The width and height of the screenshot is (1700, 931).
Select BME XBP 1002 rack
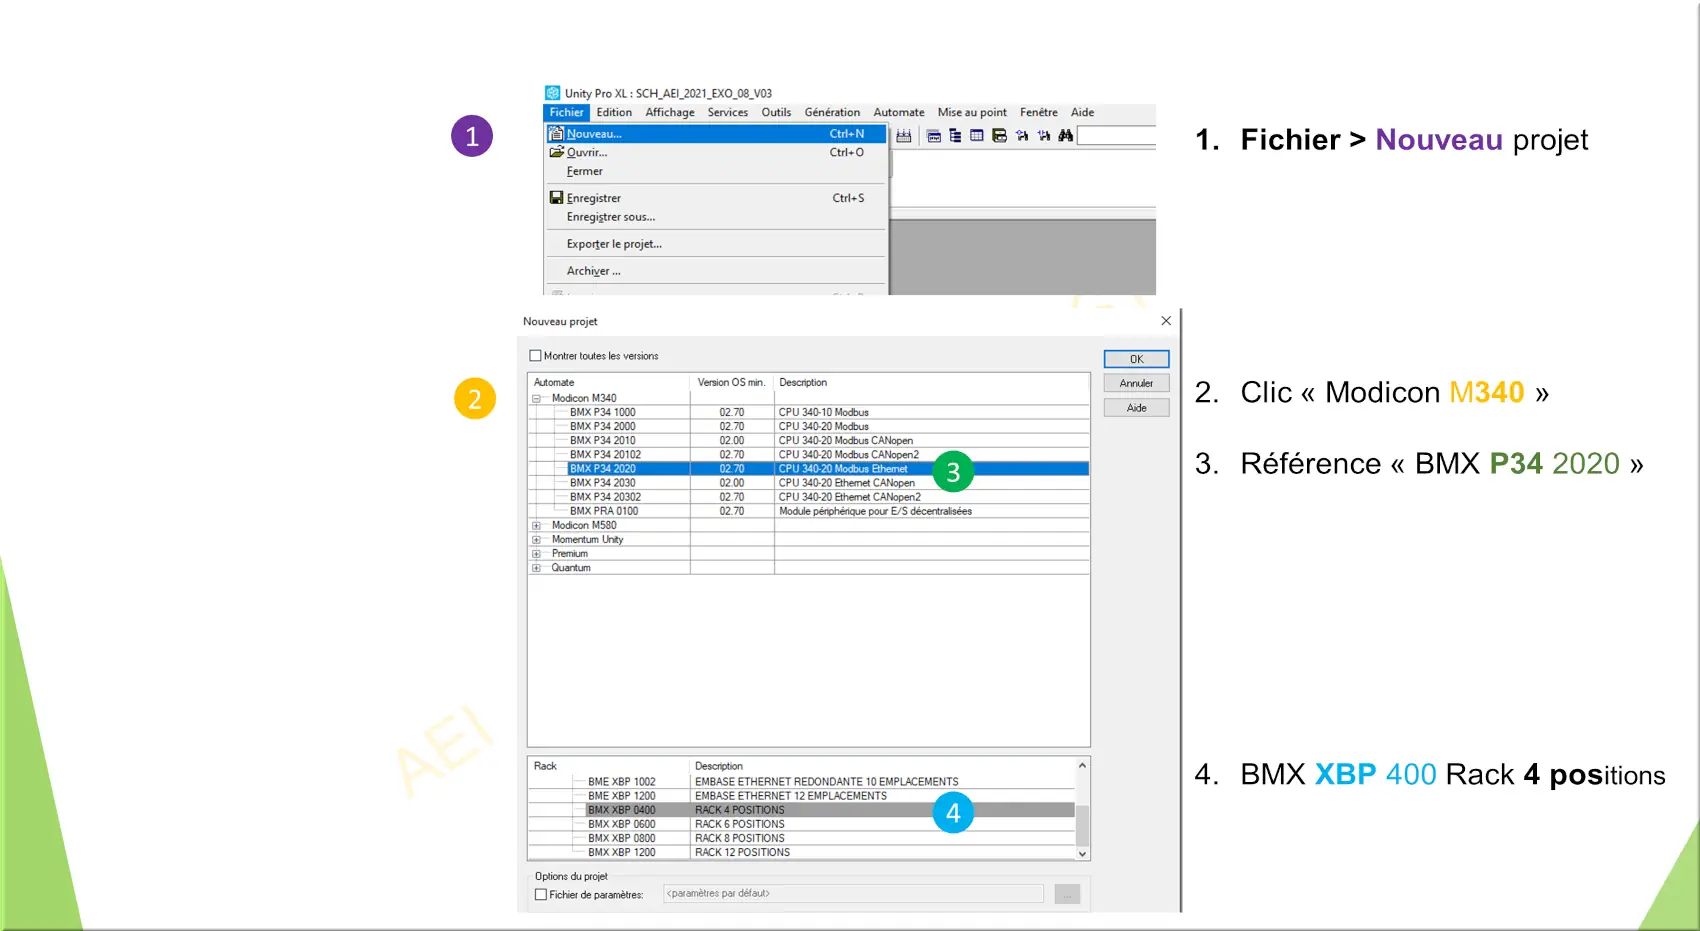pos(802,782)
